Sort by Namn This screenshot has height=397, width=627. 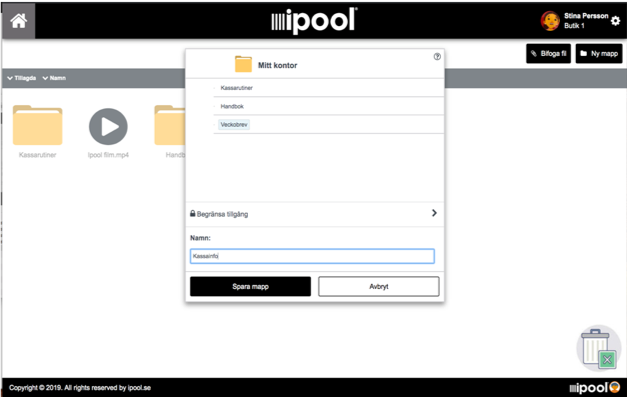(54, 78)
